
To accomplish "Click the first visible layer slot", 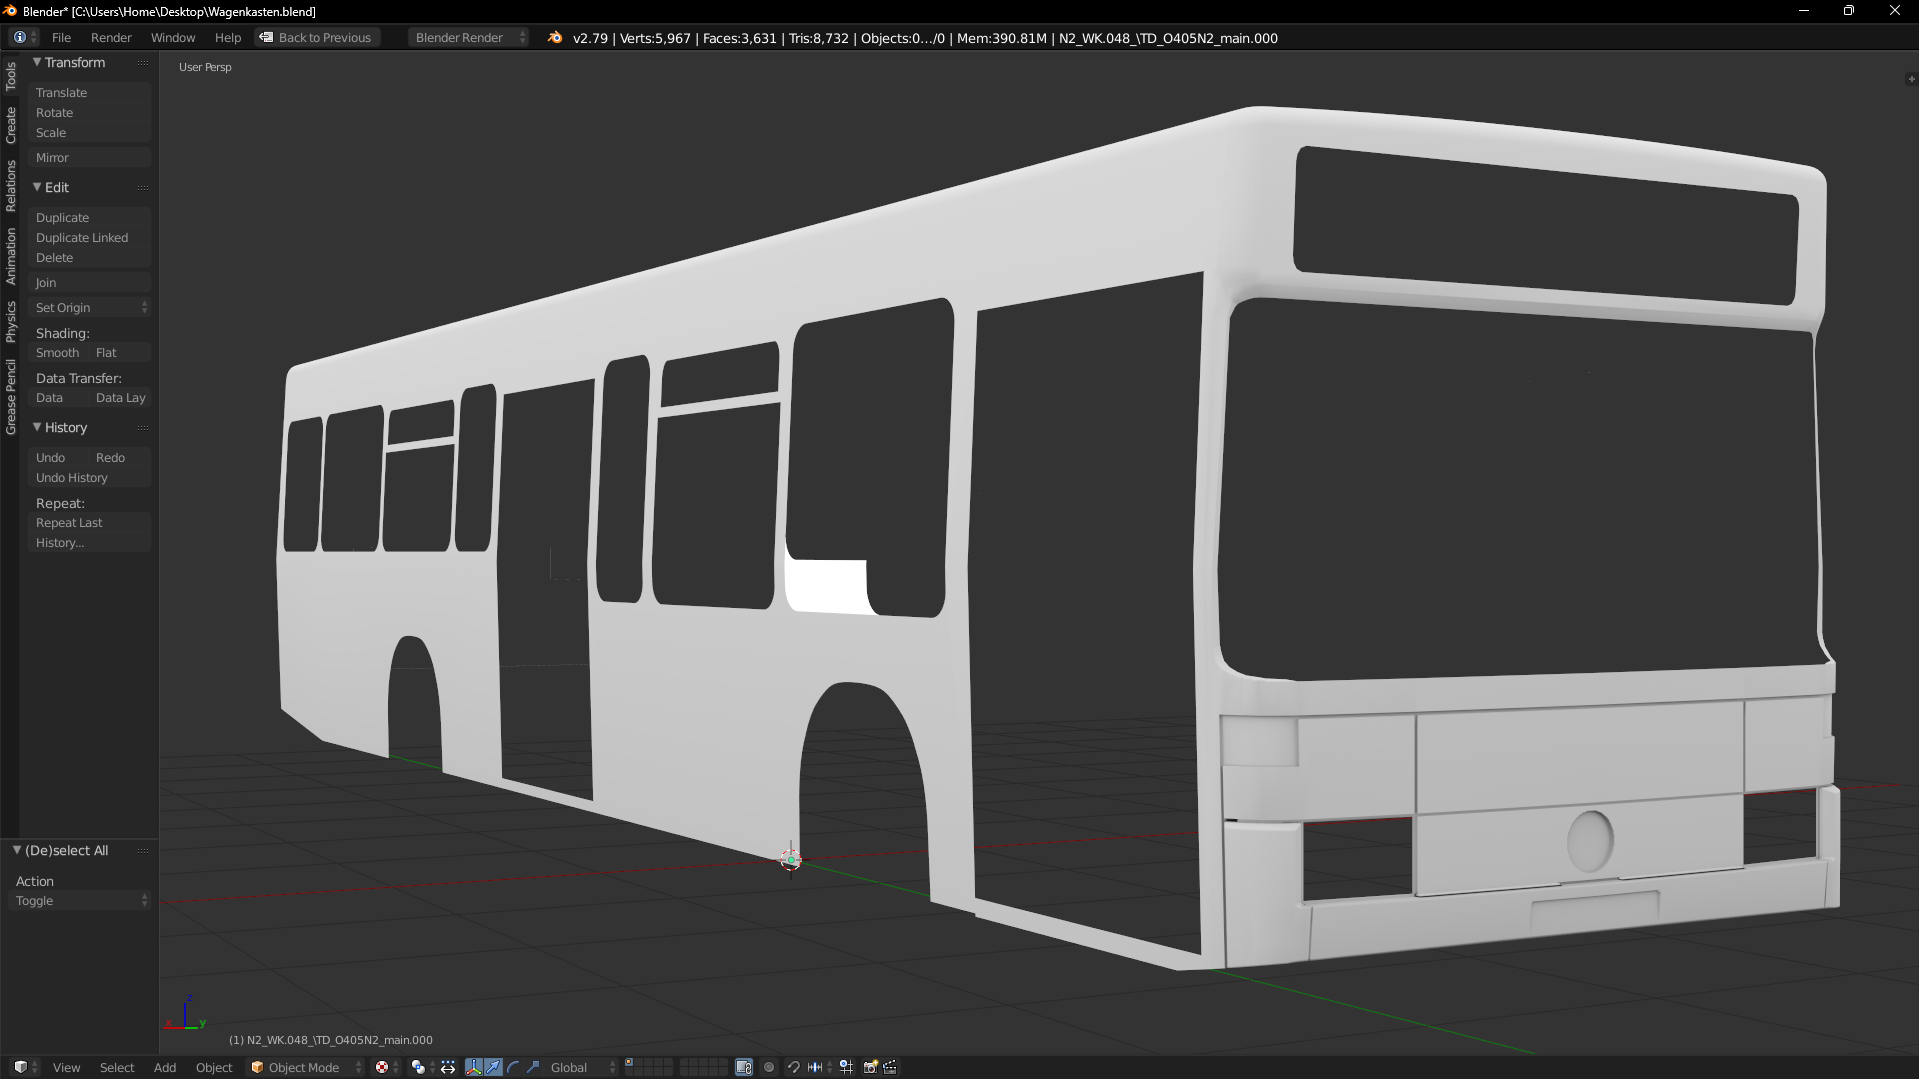I will coord(629,1062).
